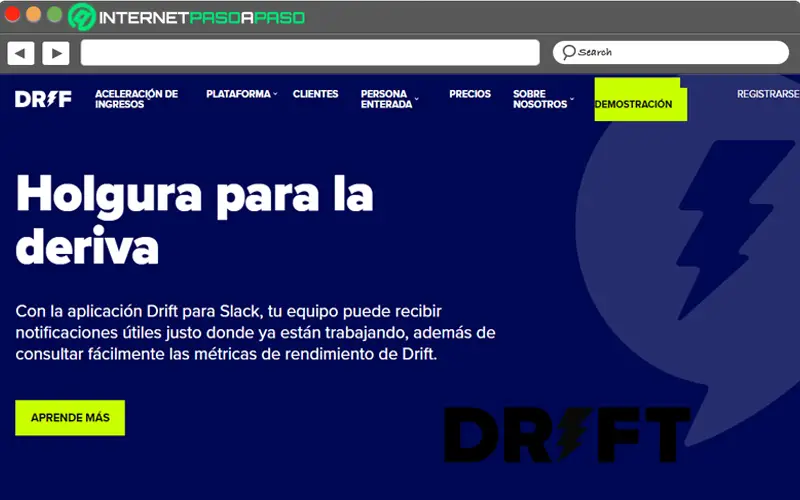Open the Plataforma menu
This screenshot has height=500, width=800.
238,94
